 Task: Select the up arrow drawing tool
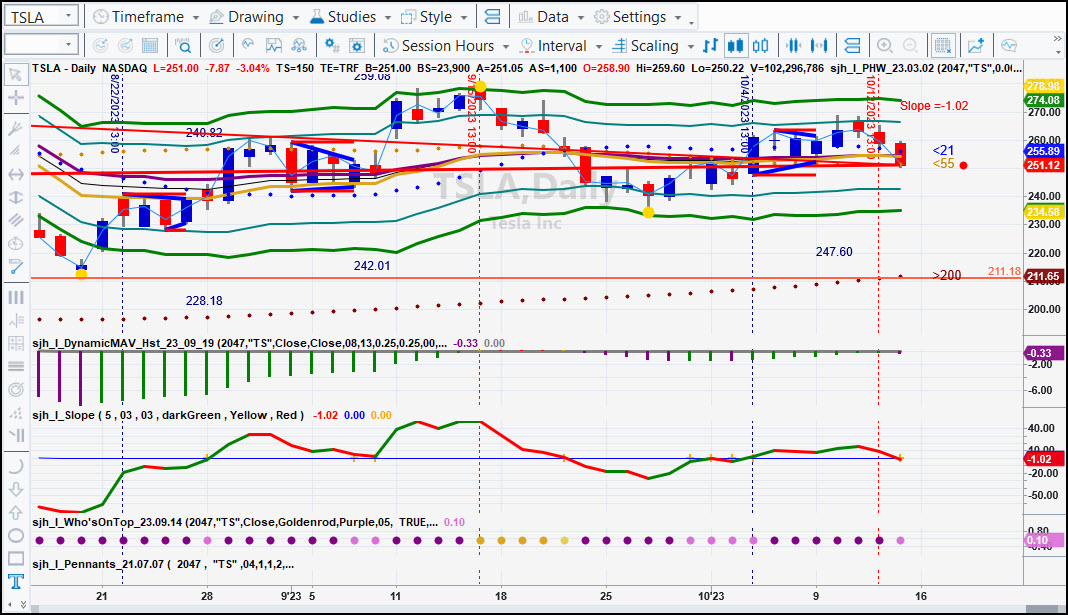pos(15,512)
